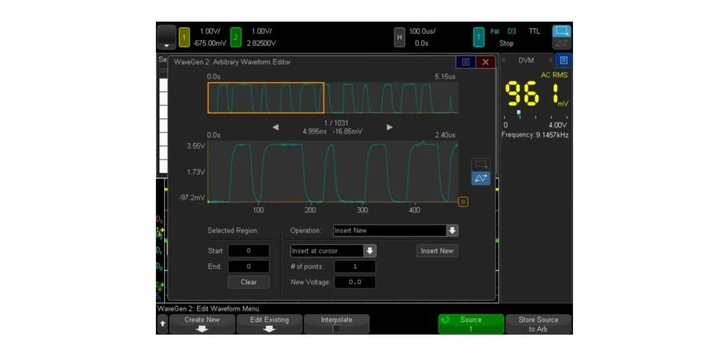Click the trigger T icon

(479, 37)
